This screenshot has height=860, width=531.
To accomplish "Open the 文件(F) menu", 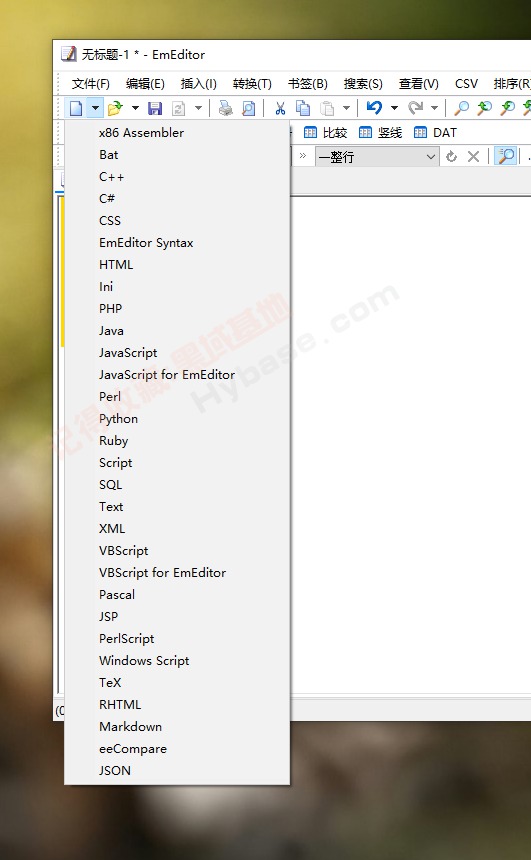I will (x=91, y=84).
